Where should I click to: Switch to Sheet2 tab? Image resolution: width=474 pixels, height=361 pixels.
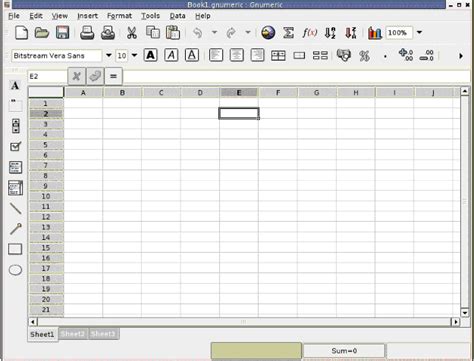click(x=73, y=334)
